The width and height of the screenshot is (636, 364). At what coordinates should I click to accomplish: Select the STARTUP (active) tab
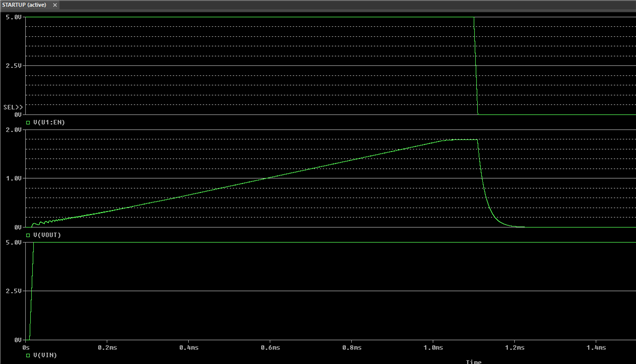click(24, 5)
